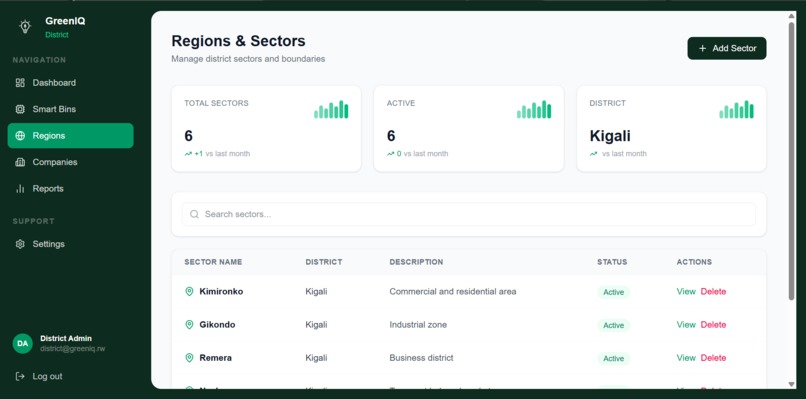Click the log out arrow icon
The height and width of the screenshot is (399, 806).
click(20, 376)
